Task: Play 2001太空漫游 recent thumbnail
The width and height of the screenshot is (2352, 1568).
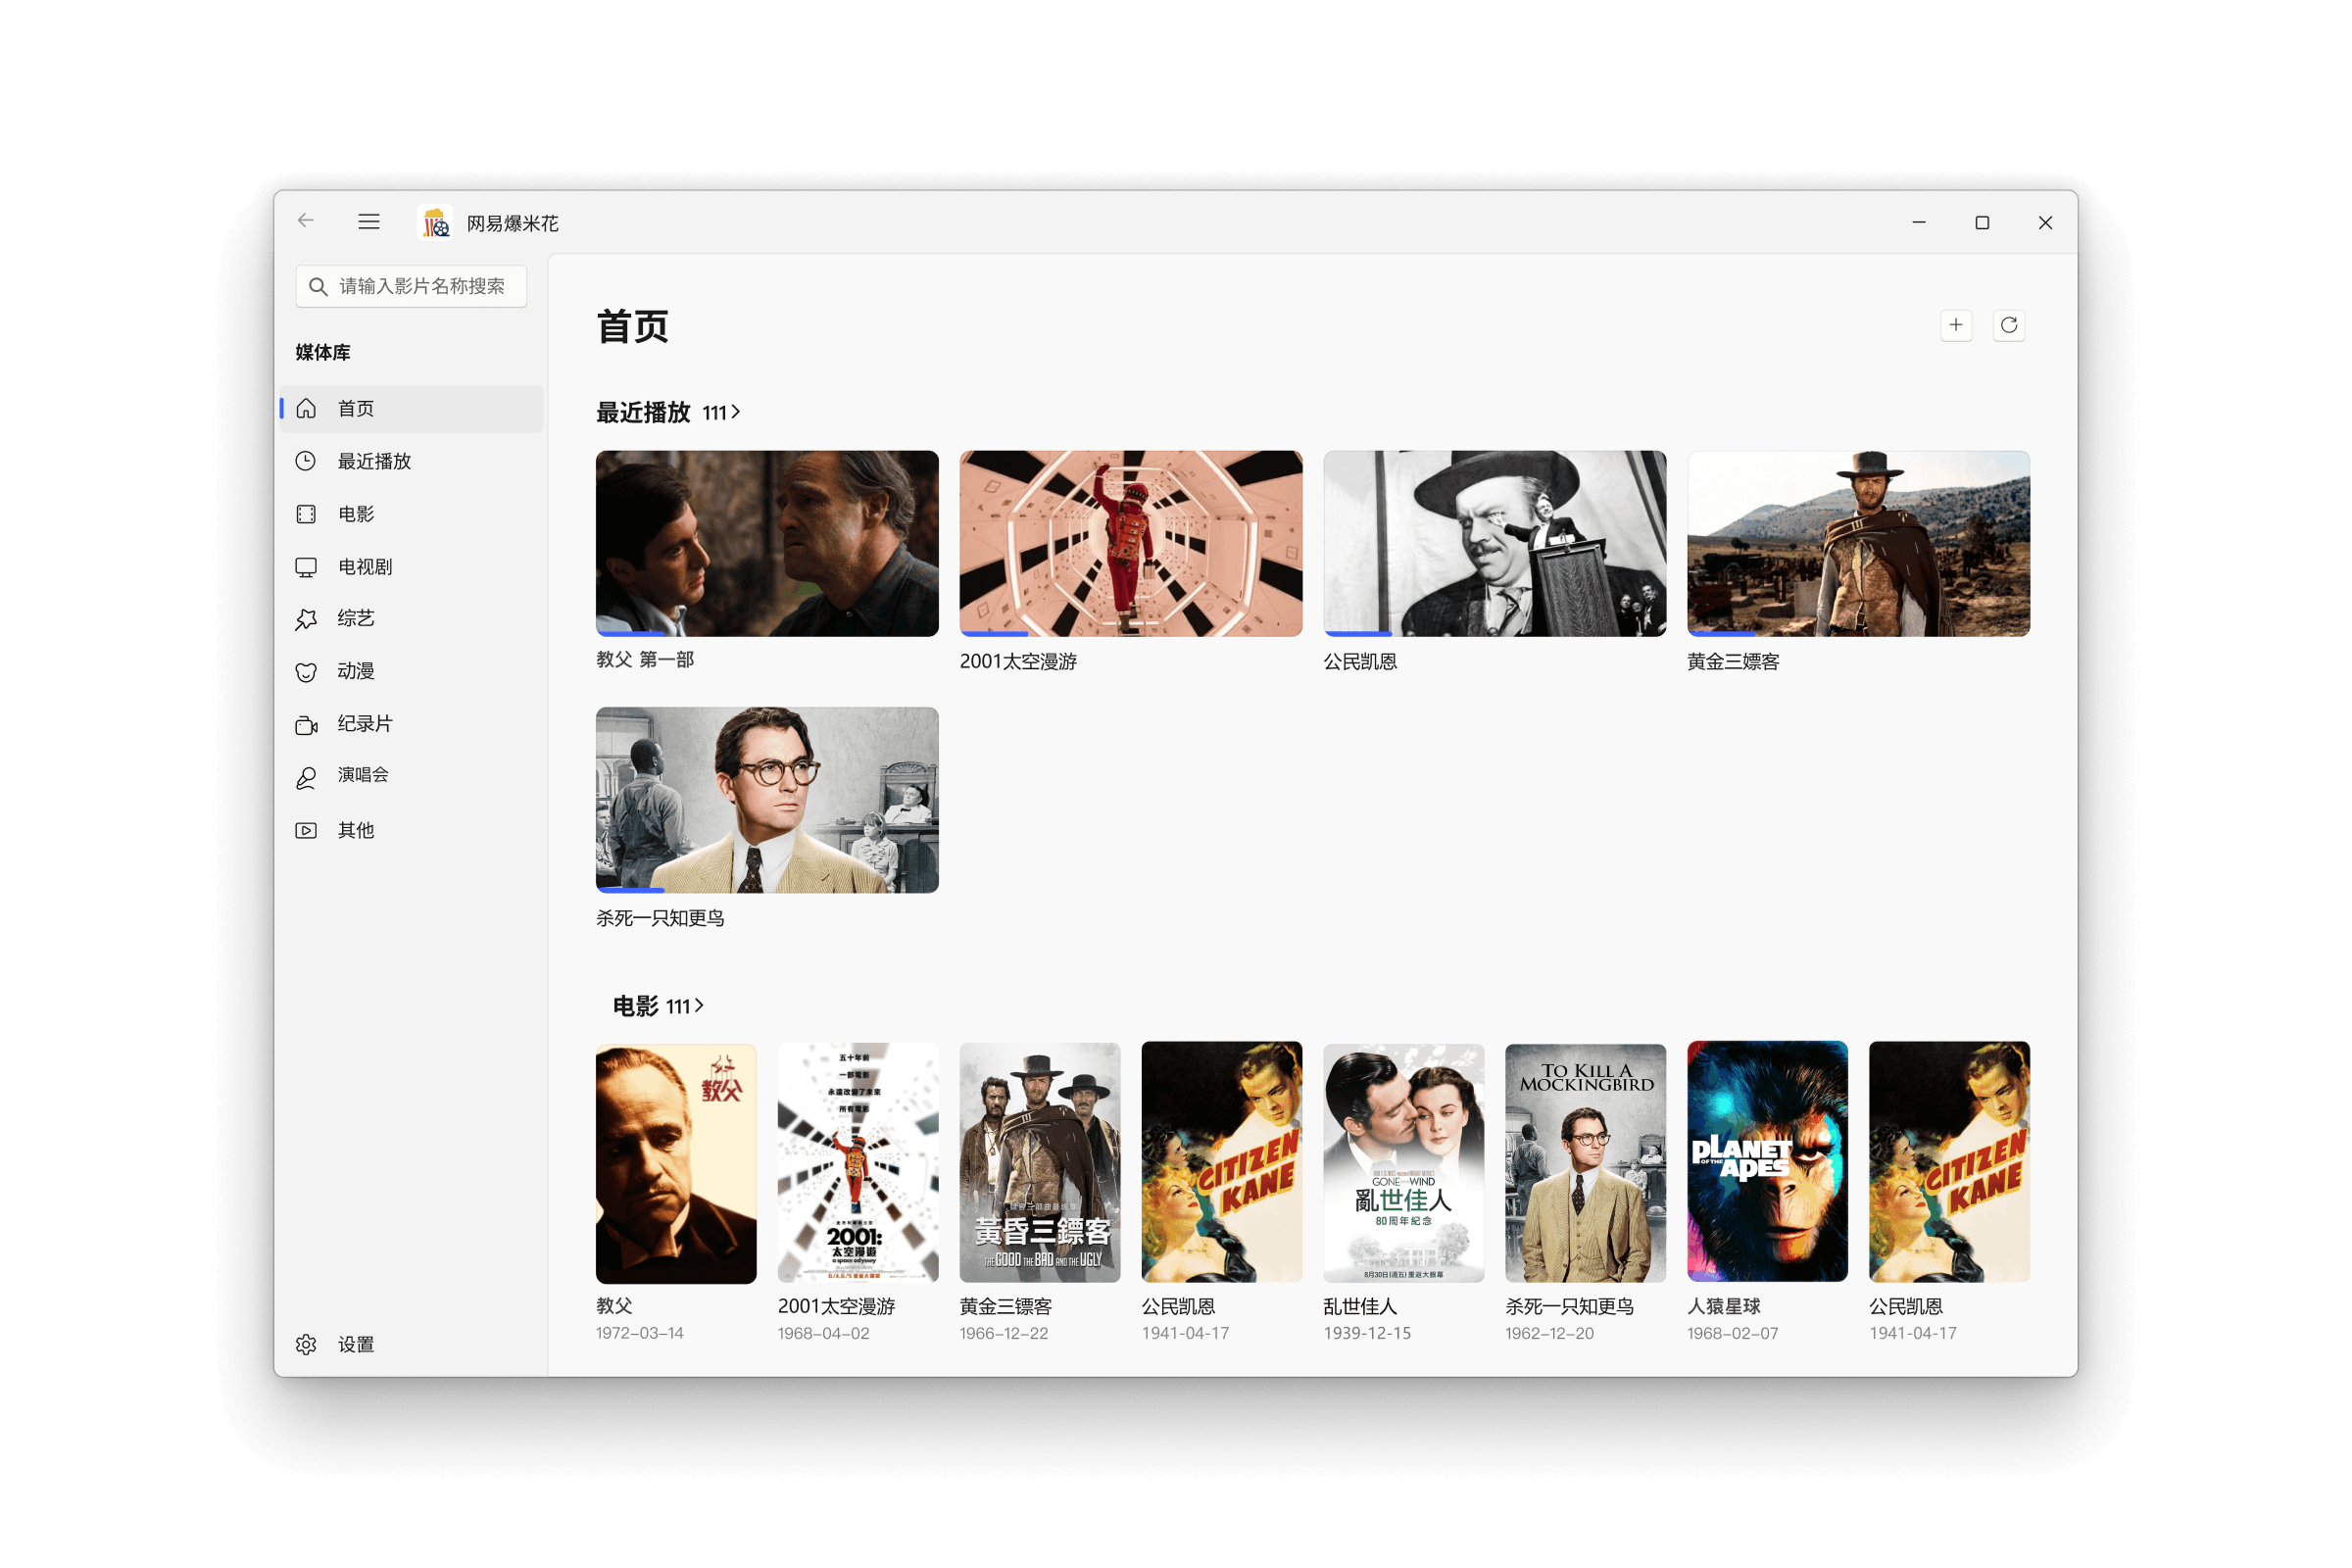Action: point(1131,544)
